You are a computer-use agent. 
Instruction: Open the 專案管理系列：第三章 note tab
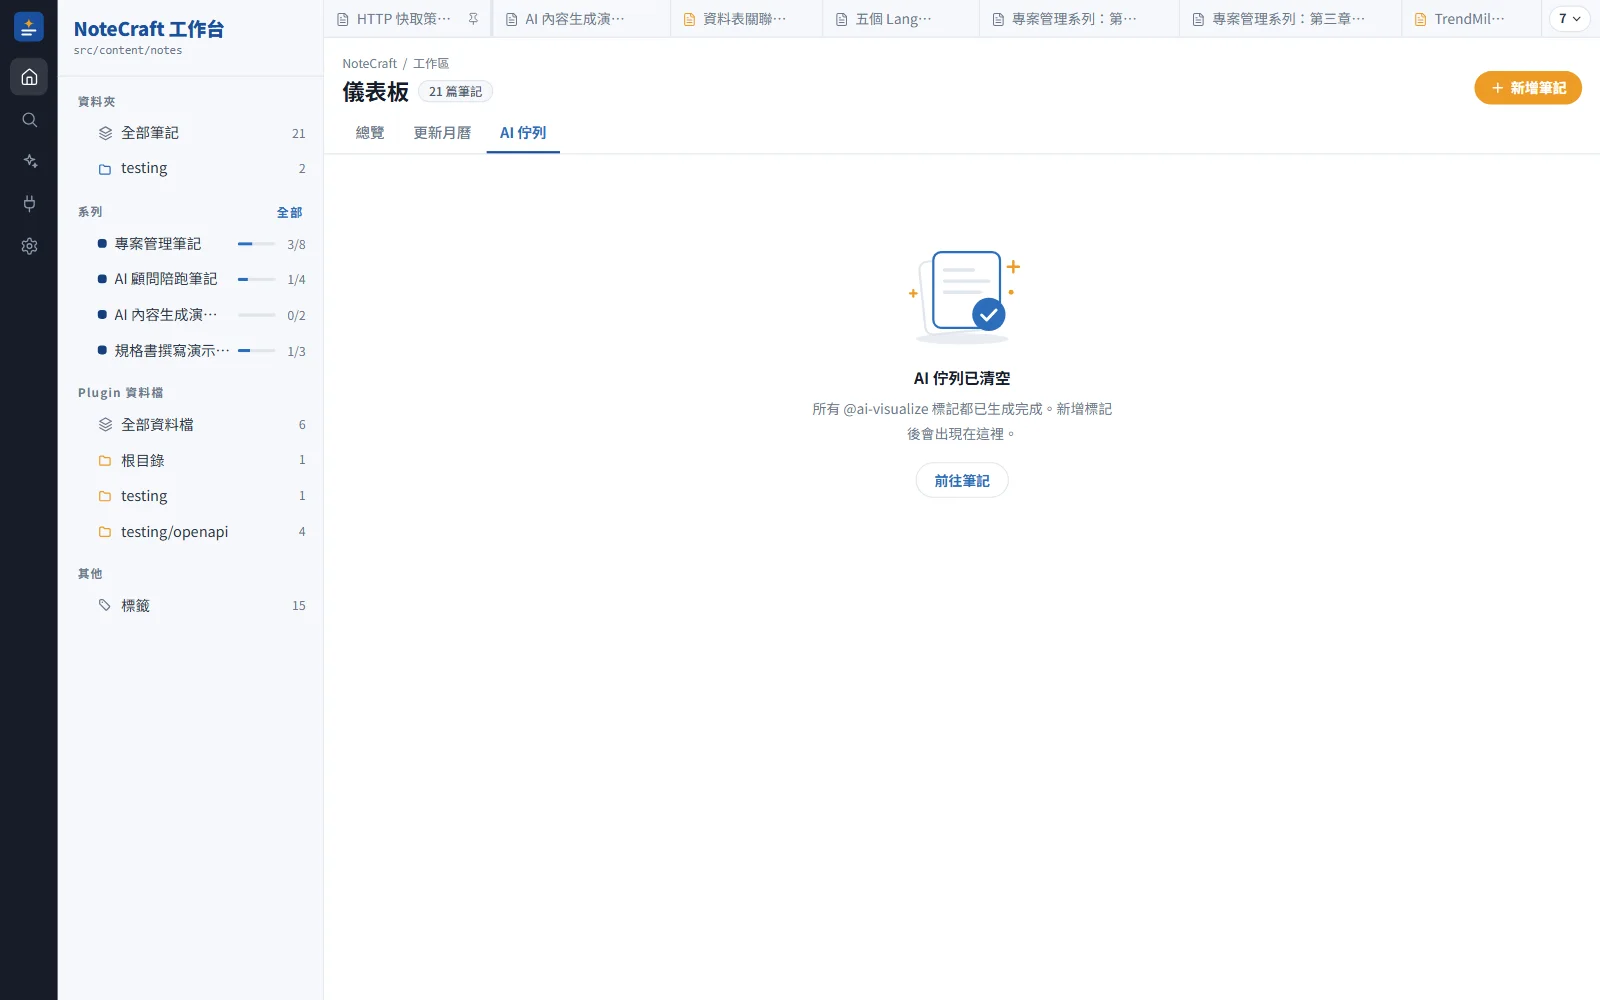pos(1290,19)
